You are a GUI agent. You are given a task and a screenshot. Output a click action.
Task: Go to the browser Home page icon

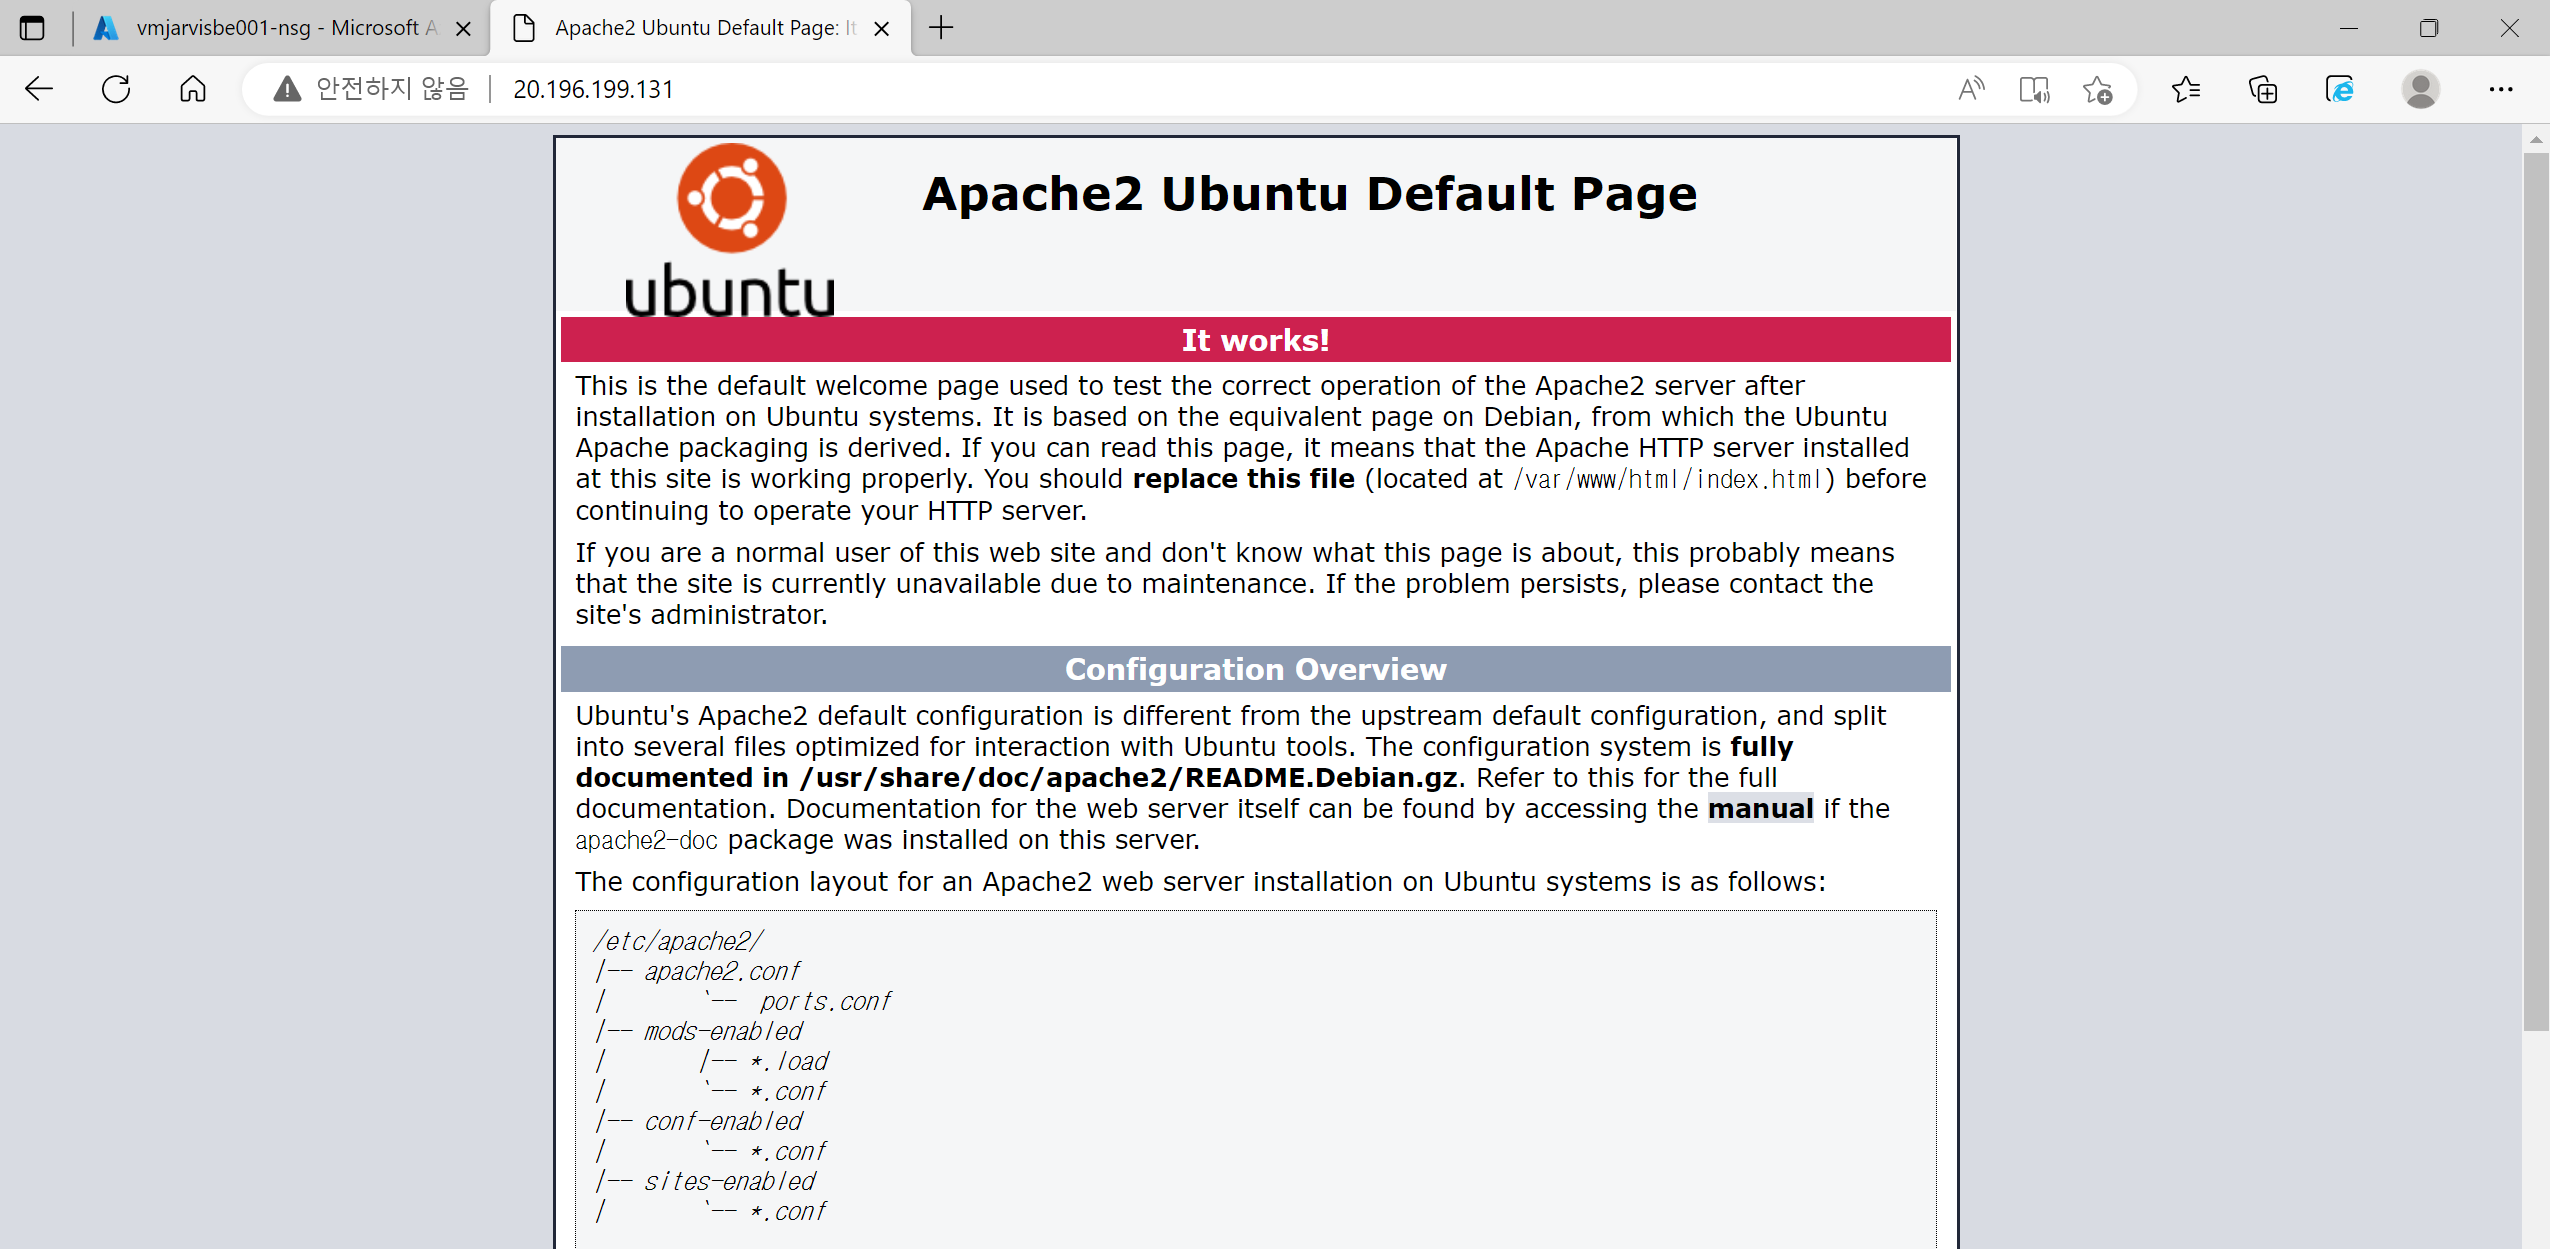coord(193,89)
